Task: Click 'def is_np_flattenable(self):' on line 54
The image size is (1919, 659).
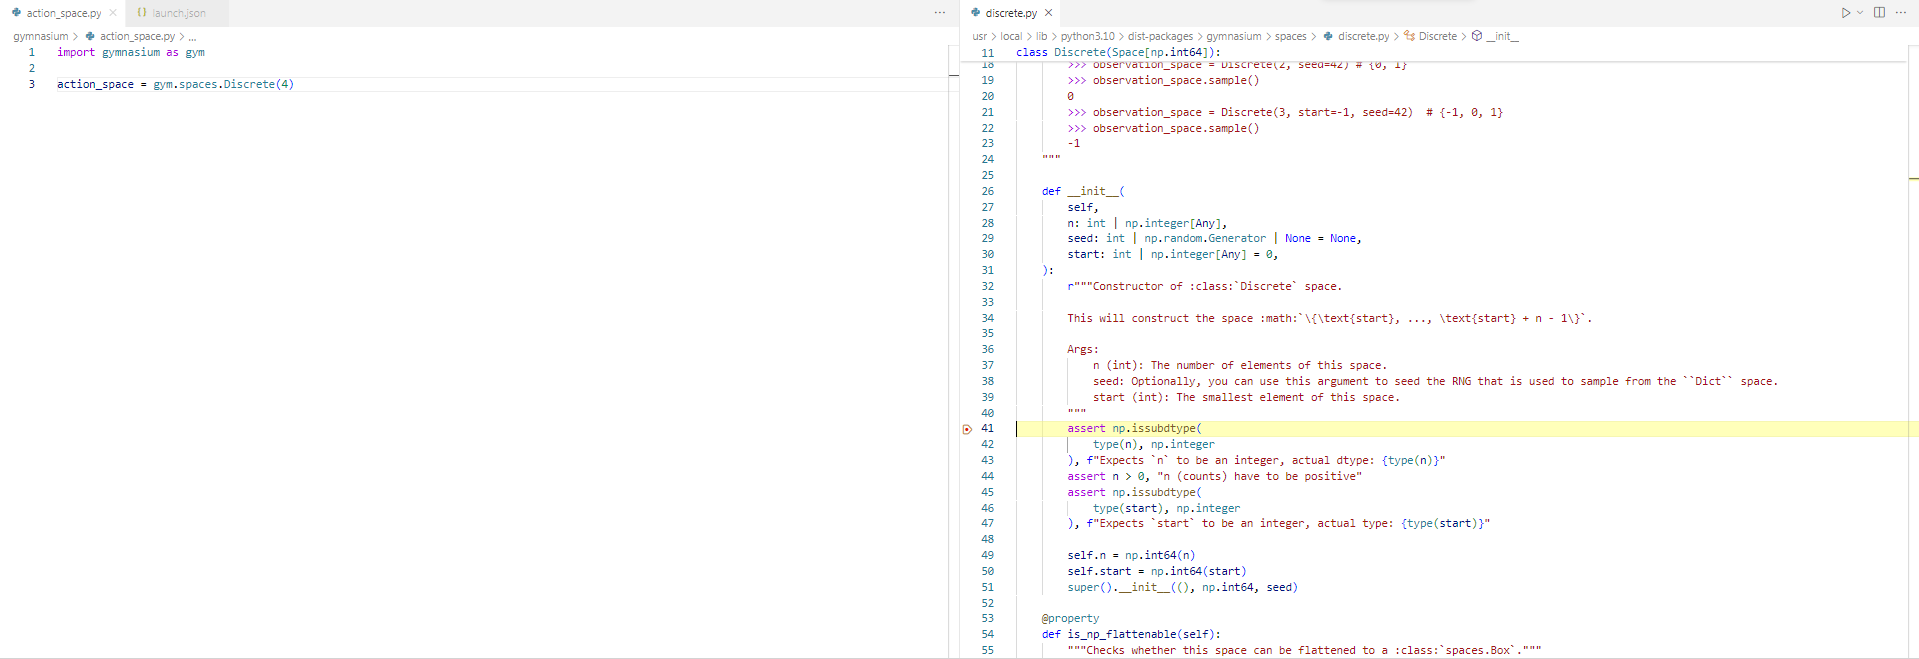Action: (x=1131, y=635)
